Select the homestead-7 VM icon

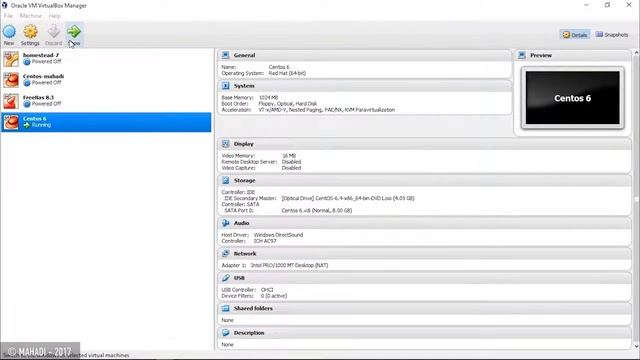tap(11, 59)
